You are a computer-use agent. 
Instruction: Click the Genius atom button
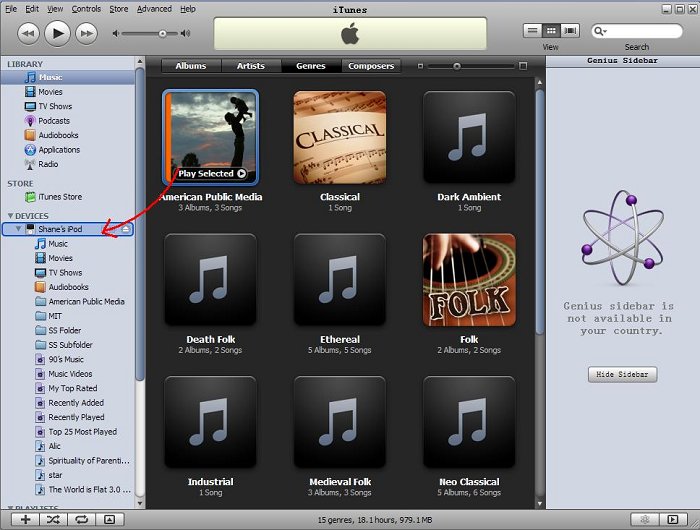(645, 519)
